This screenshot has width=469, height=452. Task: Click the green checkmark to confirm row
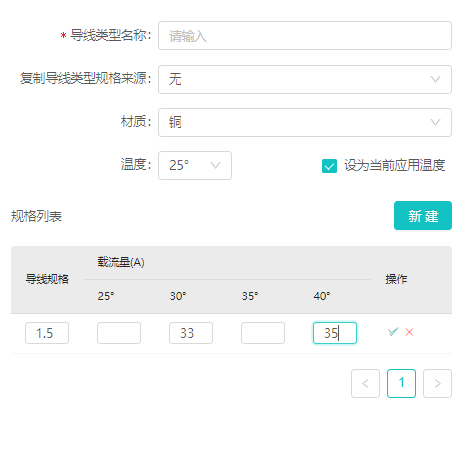393,332
